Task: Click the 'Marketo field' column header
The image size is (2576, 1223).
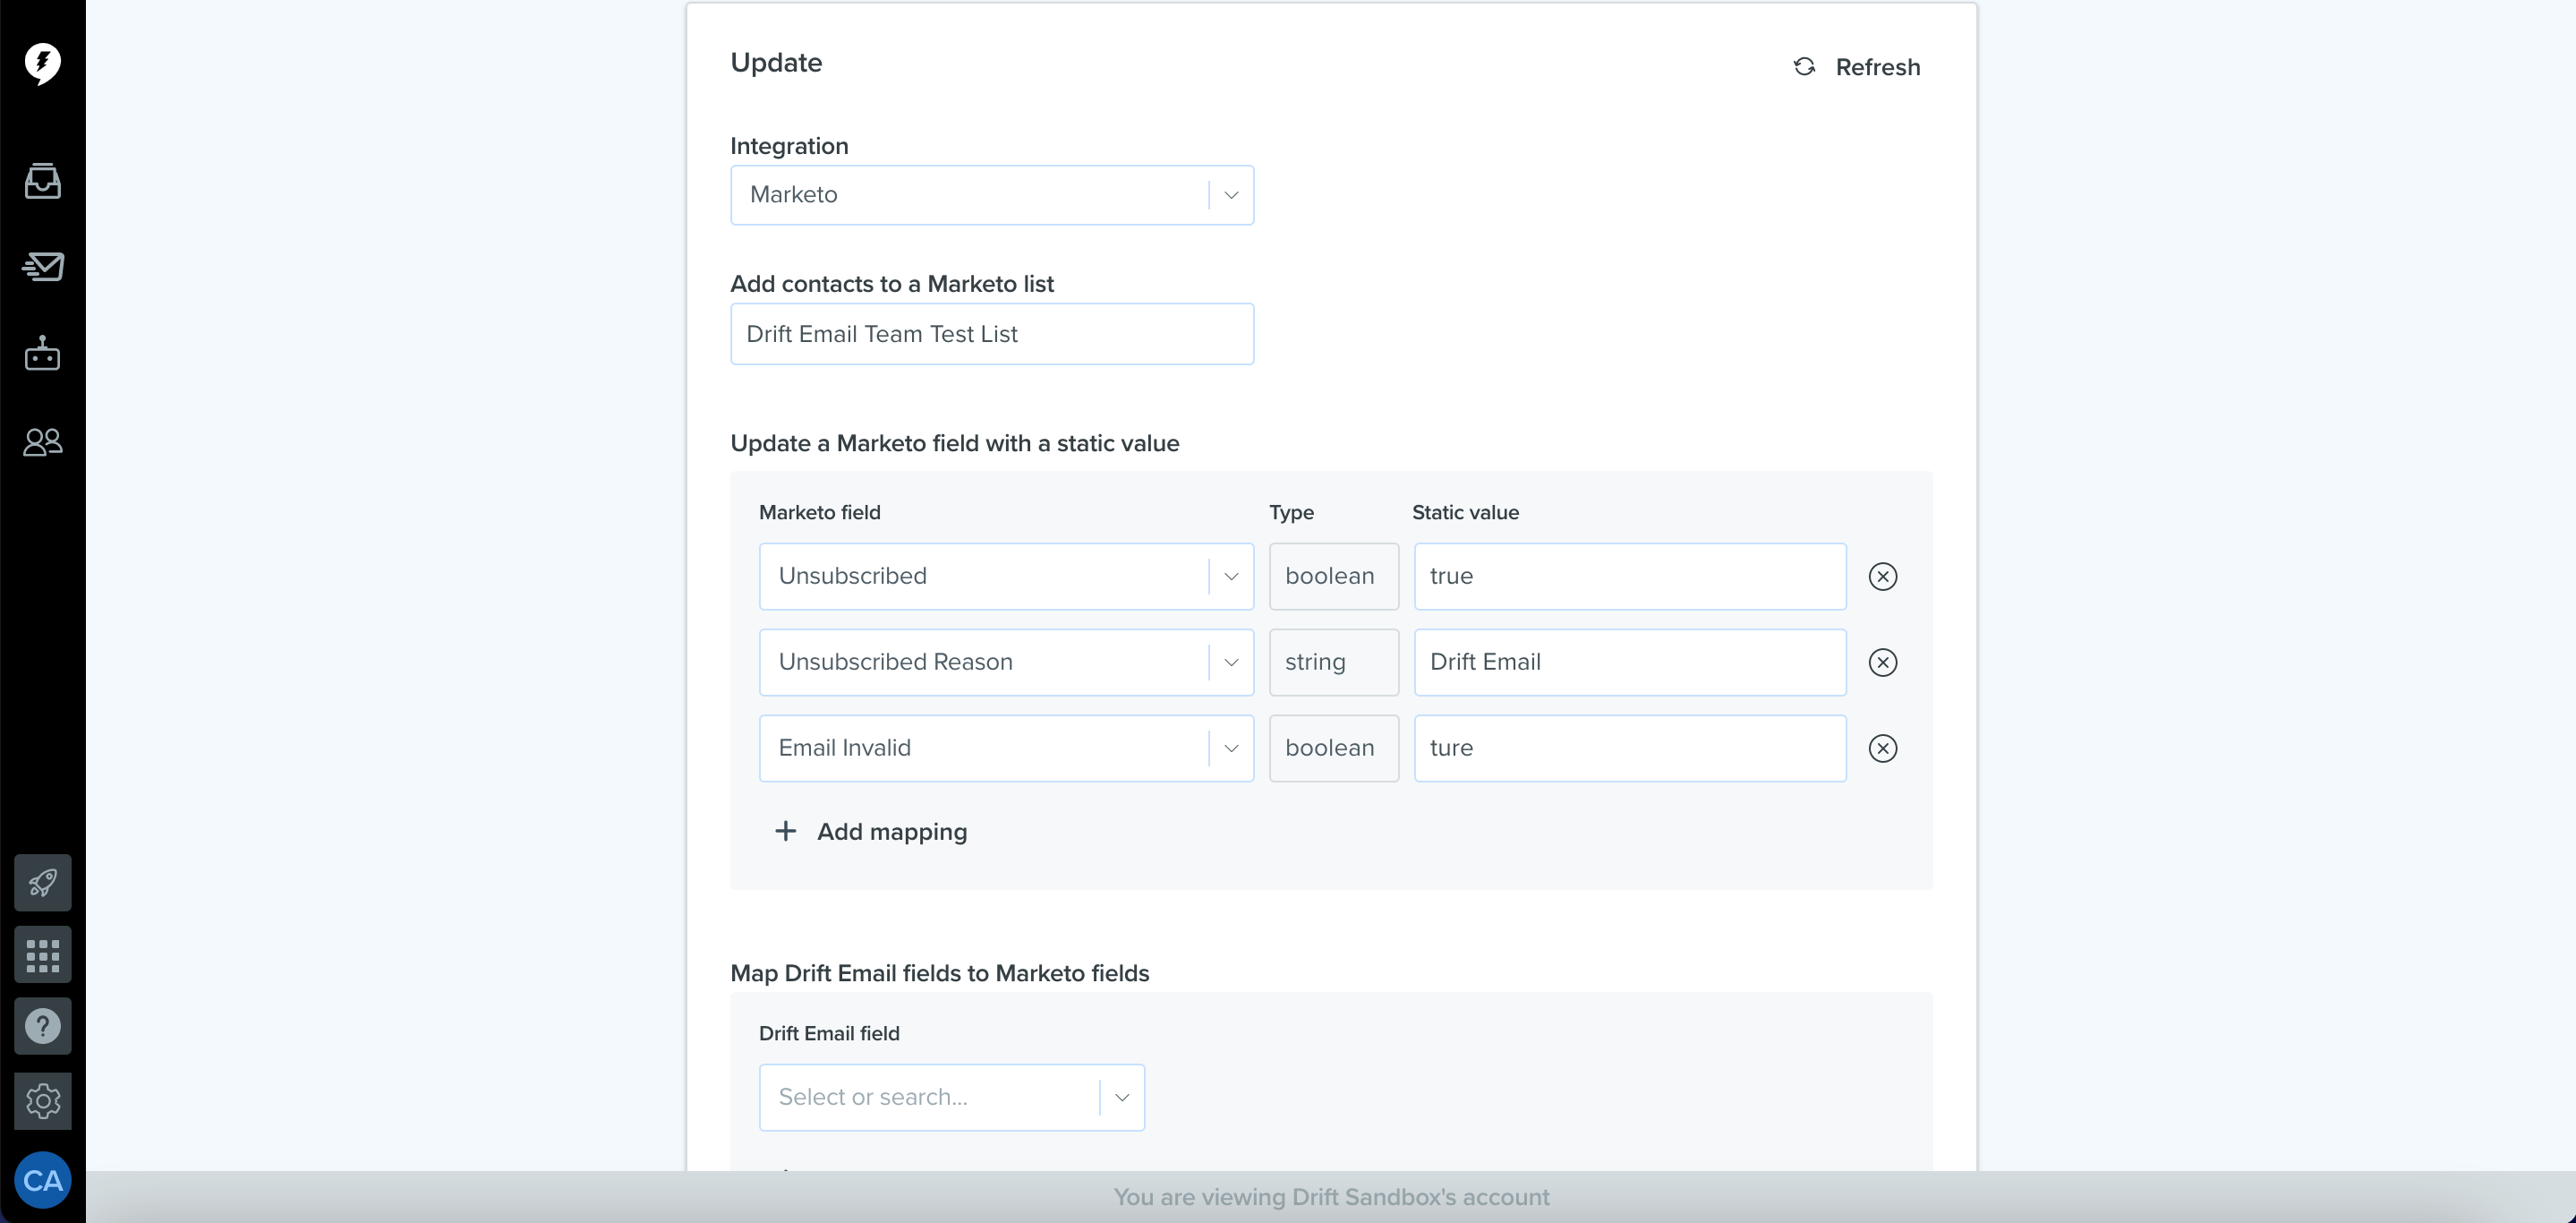Action: [x=819, y=512]
